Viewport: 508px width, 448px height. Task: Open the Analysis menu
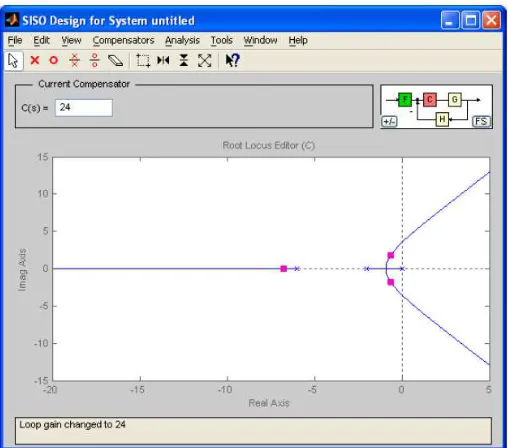click(182, 40)
